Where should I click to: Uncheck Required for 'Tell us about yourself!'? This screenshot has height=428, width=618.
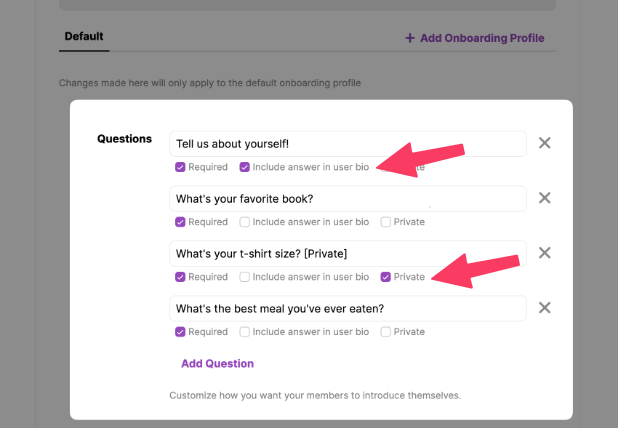coord(180,167)
